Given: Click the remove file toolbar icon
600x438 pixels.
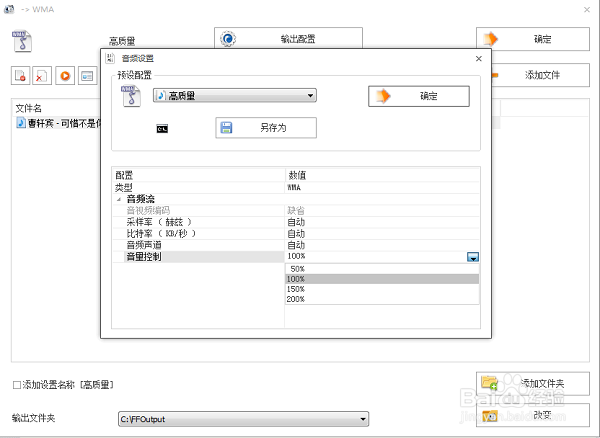Looking at the screenshot, I should click(x=20, y=76).
